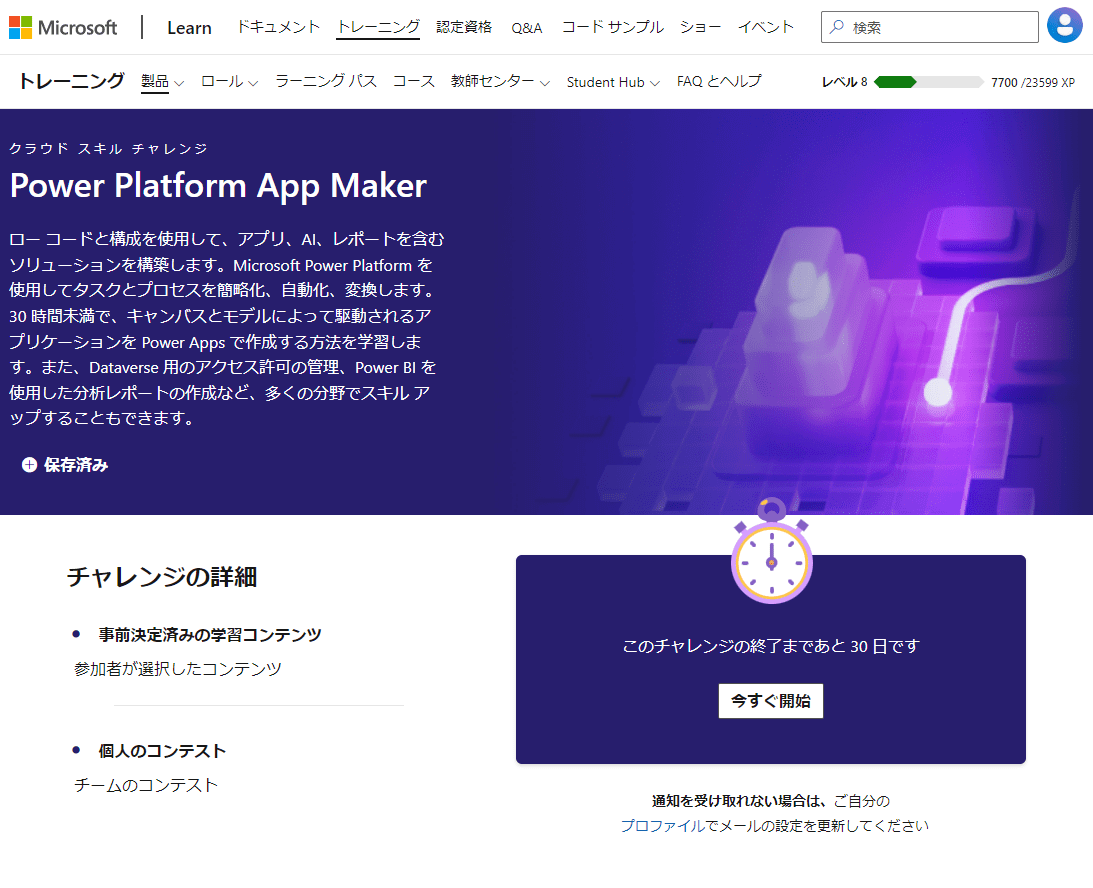Click the 7700 /23599 XP text
This screenshot has width=1093, height=888.
[1033, 82]
